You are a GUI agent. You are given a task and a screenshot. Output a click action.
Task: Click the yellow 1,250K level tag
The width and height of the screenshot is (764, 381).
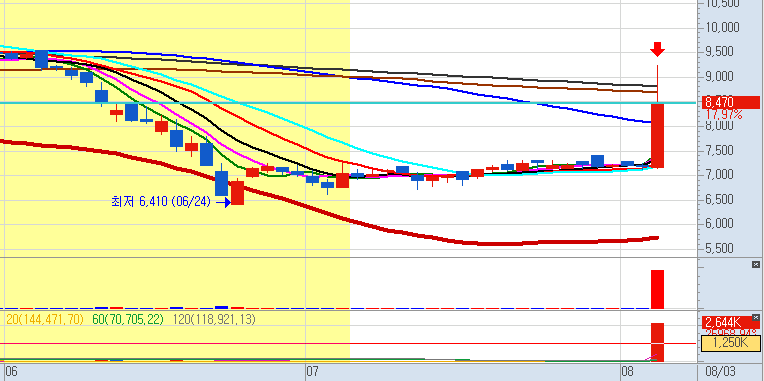730,343
